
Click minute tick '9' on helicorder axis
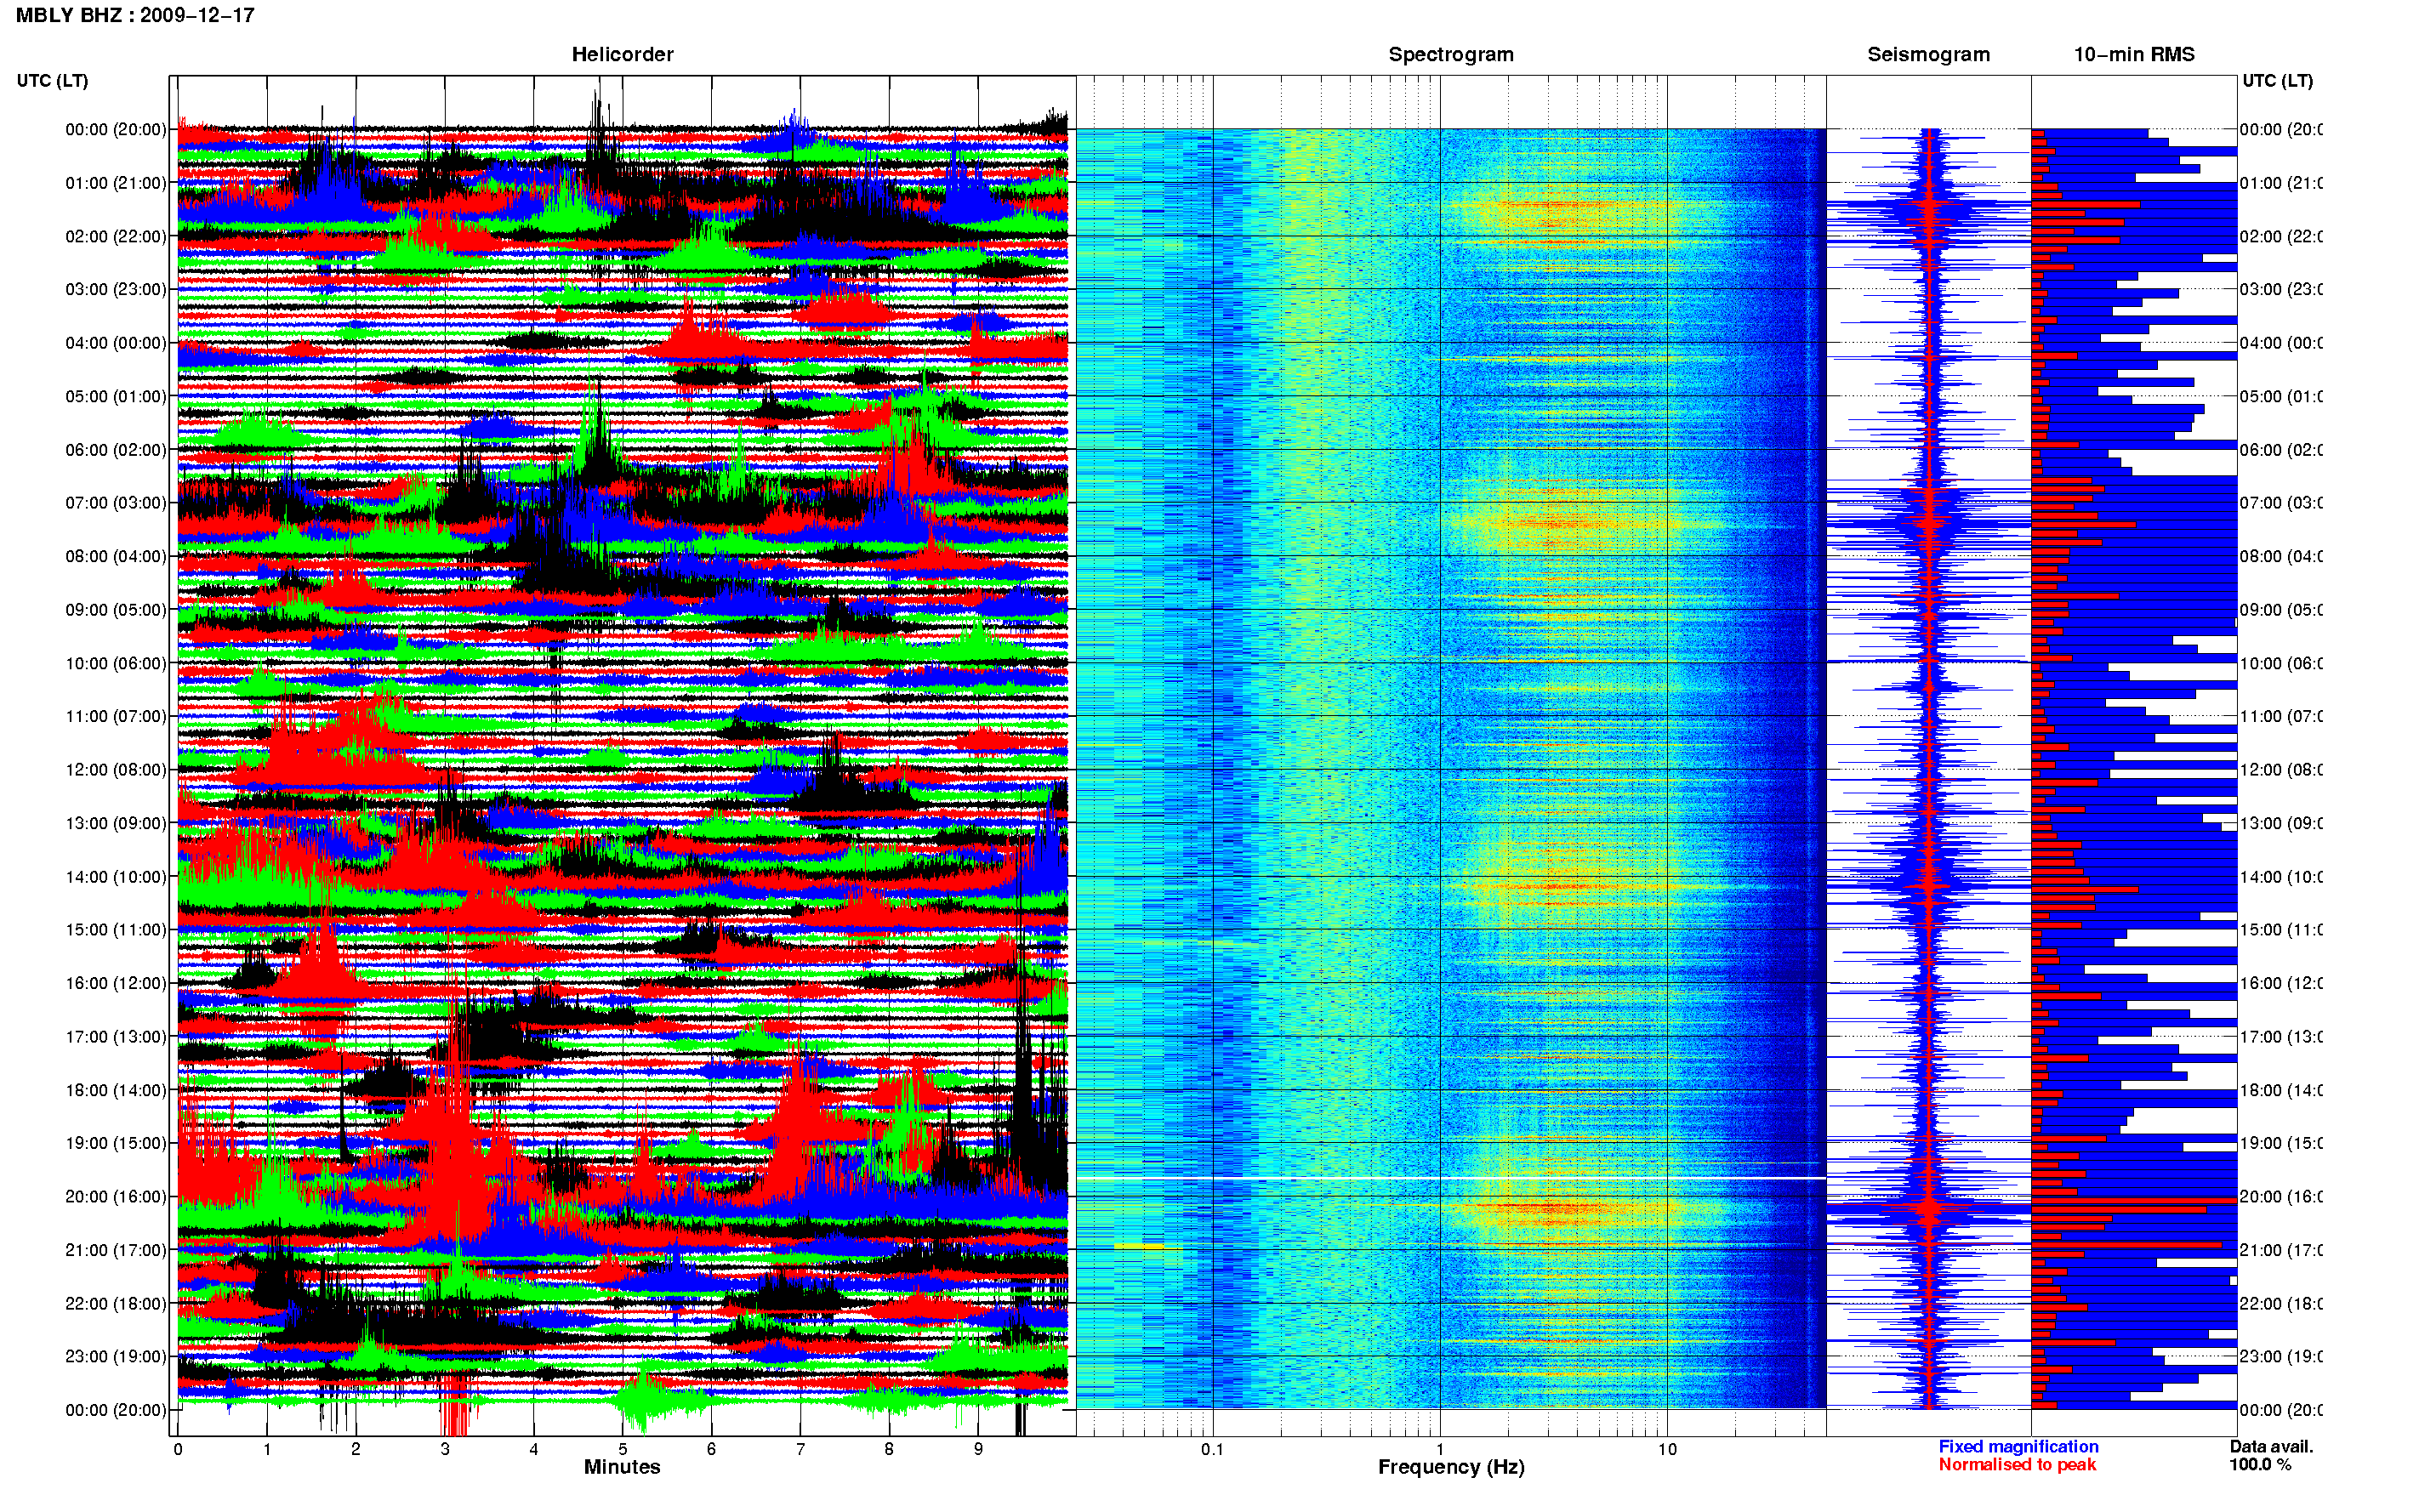978,1449
